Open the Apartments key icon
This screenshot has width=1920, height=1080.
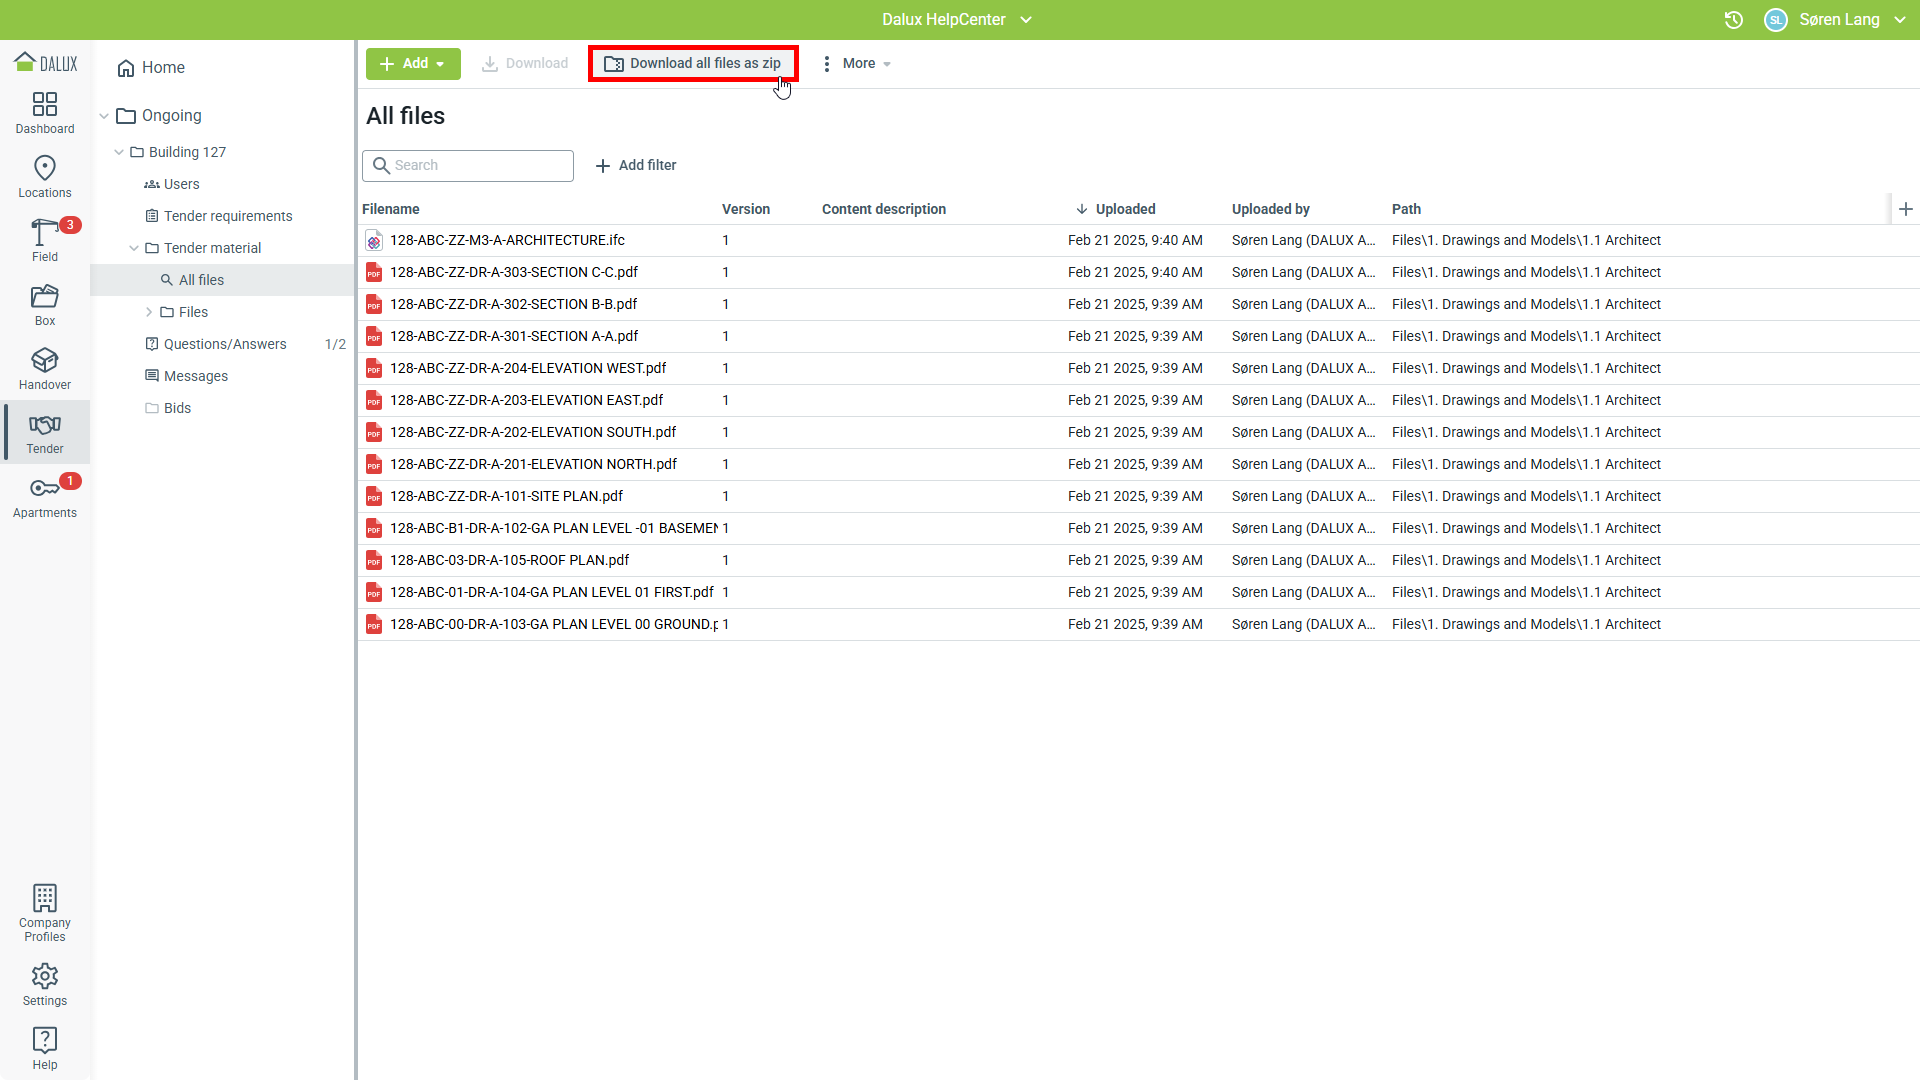[x=44, y=488]
